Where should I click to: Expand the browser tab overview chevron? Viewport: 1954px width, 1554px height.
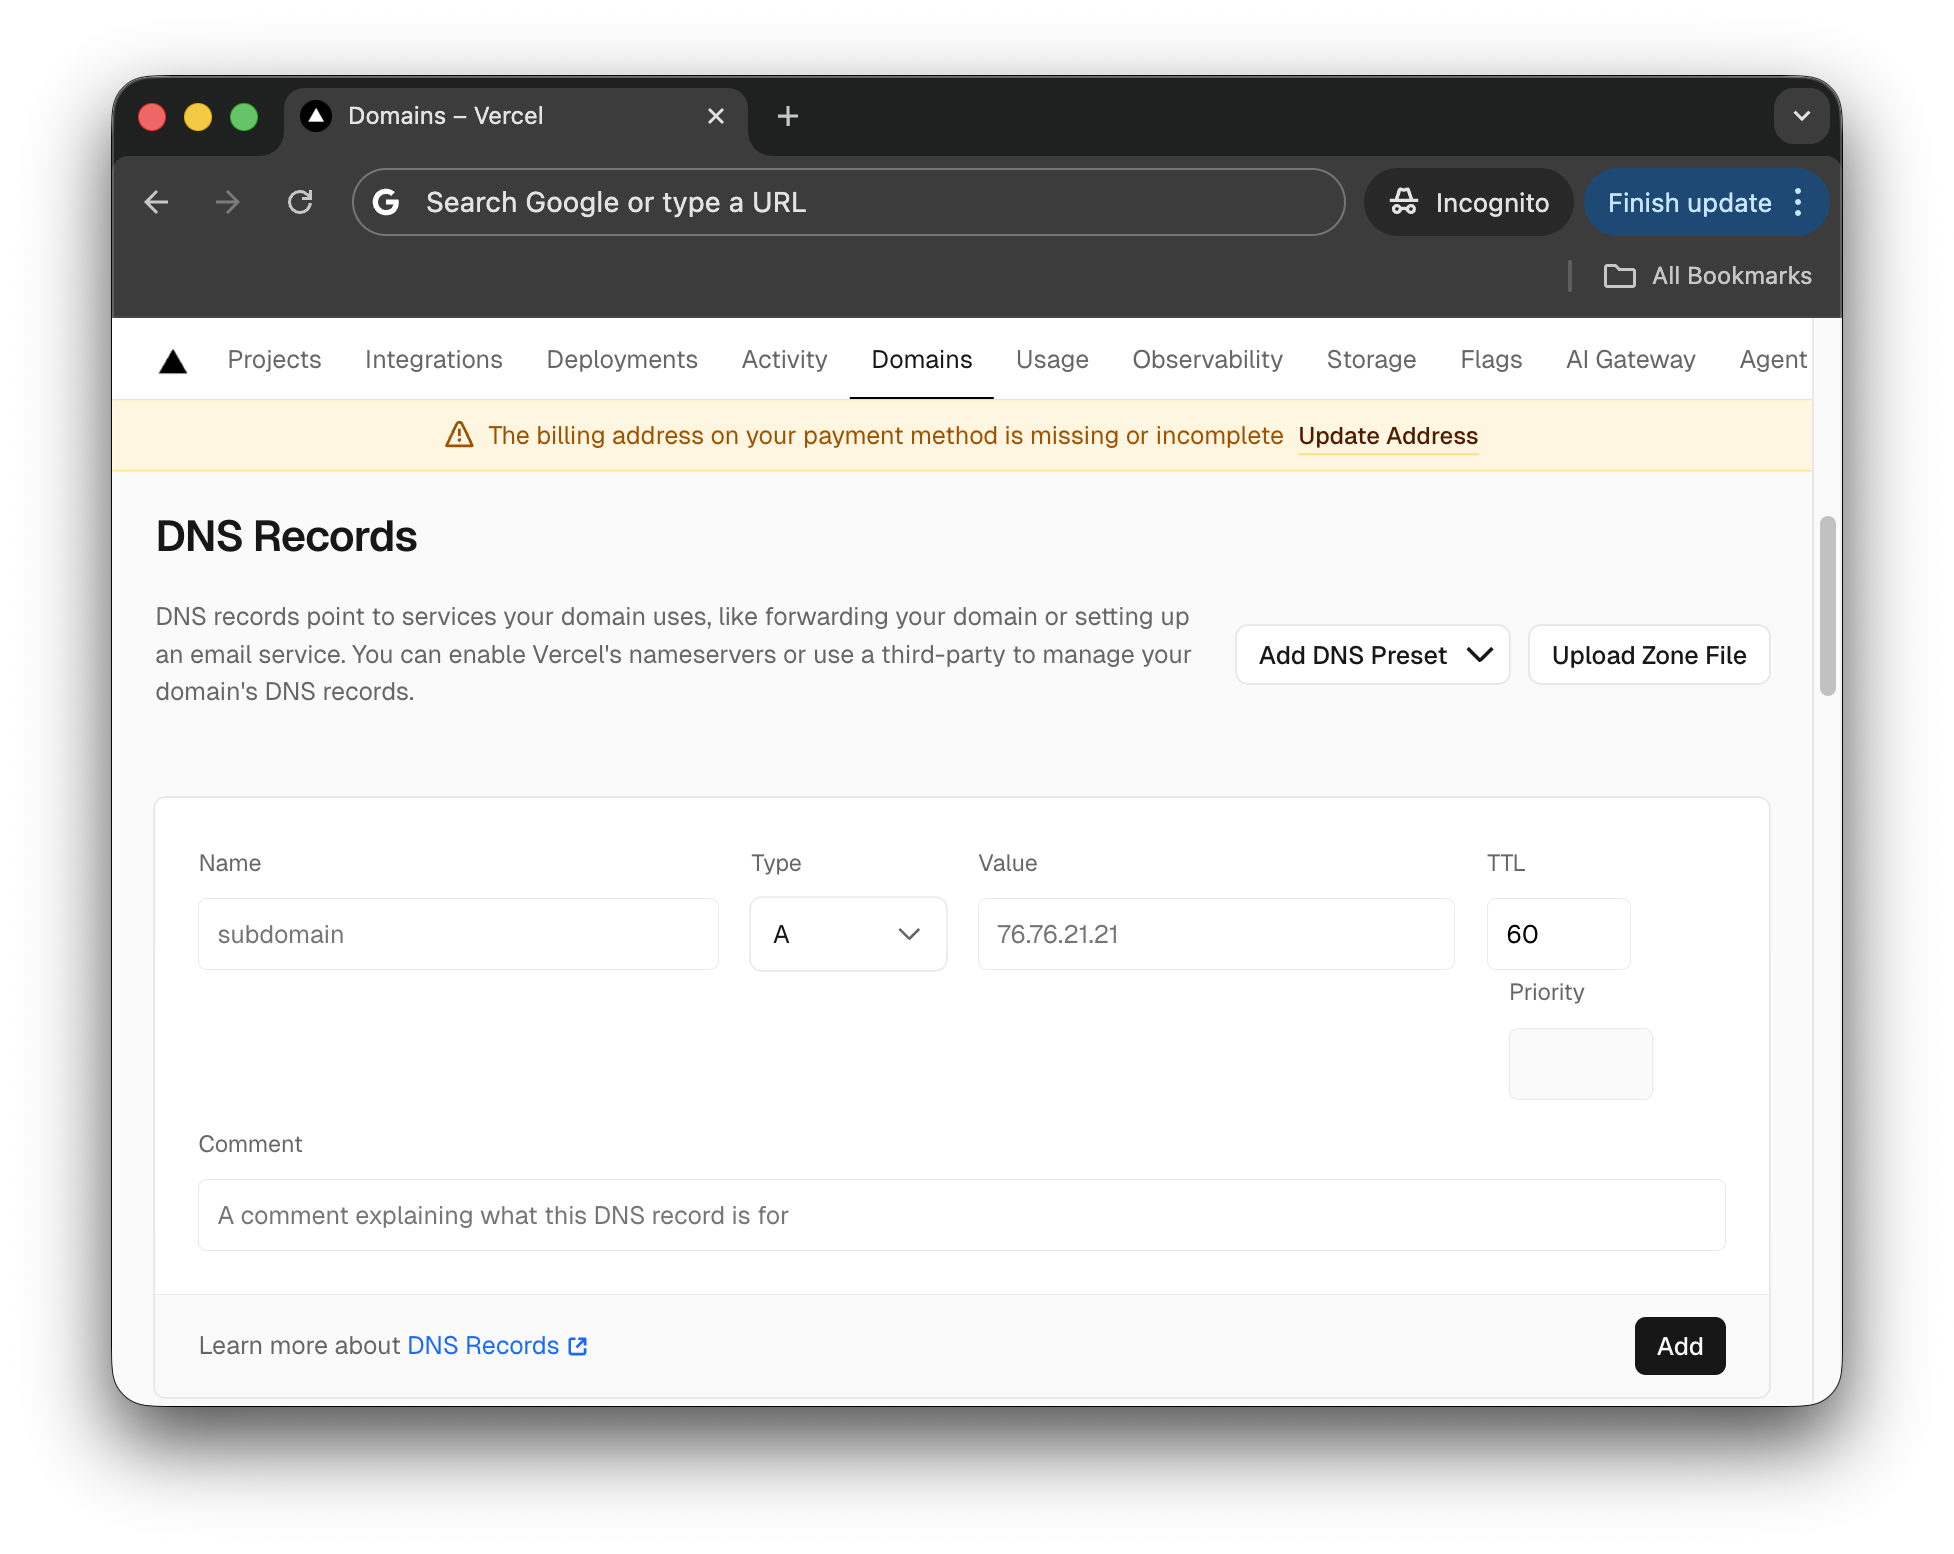click(x=1801, y=116)
